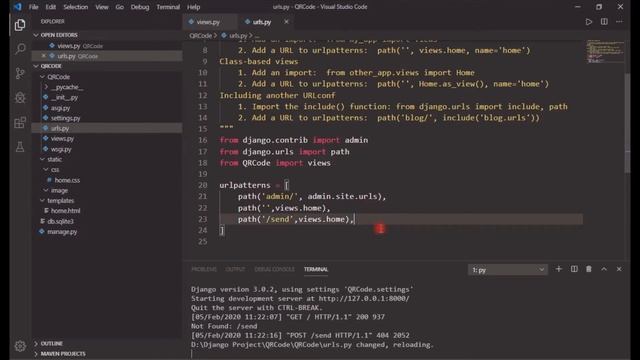Collapse the image folder
Viewport: 640px width, 360px height.
pos(46,190)
